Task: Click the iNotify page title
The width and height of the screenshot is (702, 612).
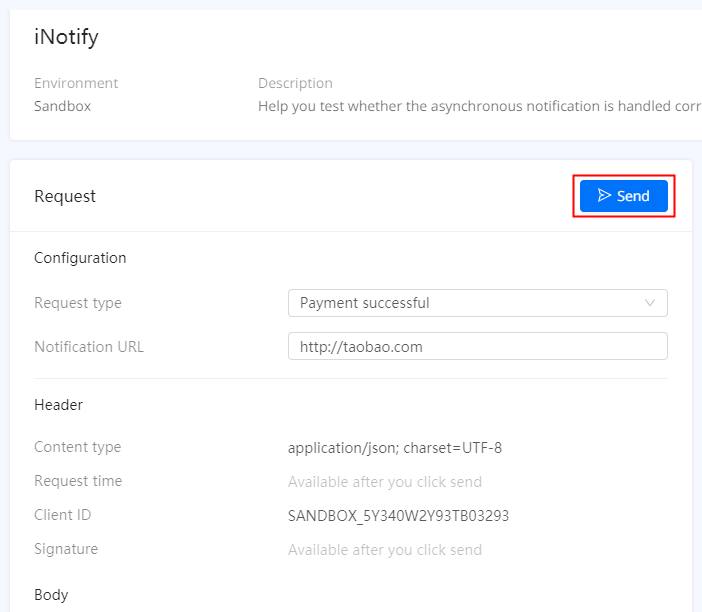Action: [x=66, y=37]
